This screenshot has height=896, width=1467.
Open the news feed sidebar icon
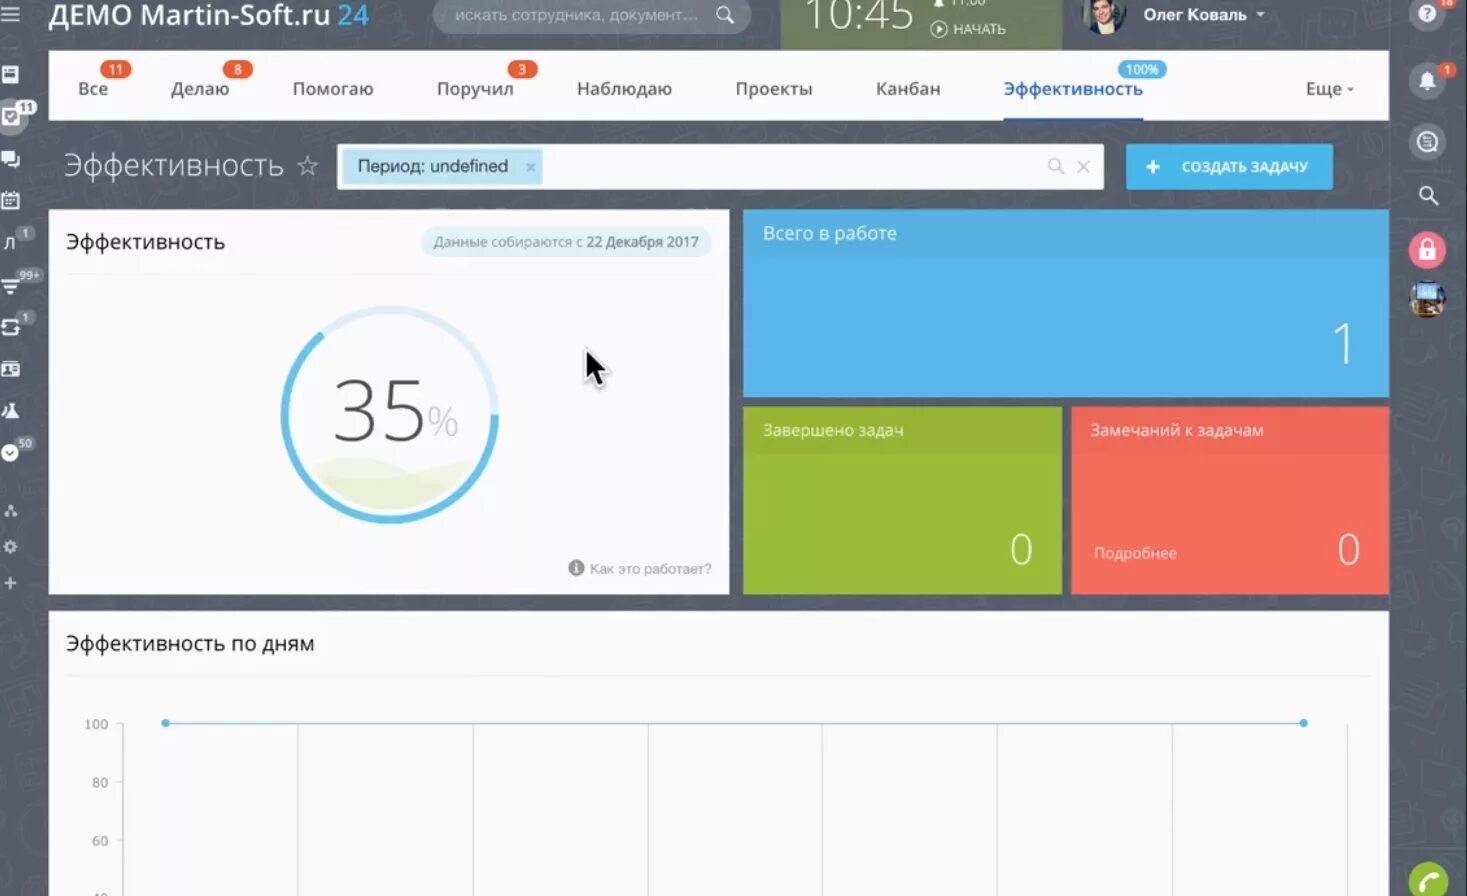point(10,74)
